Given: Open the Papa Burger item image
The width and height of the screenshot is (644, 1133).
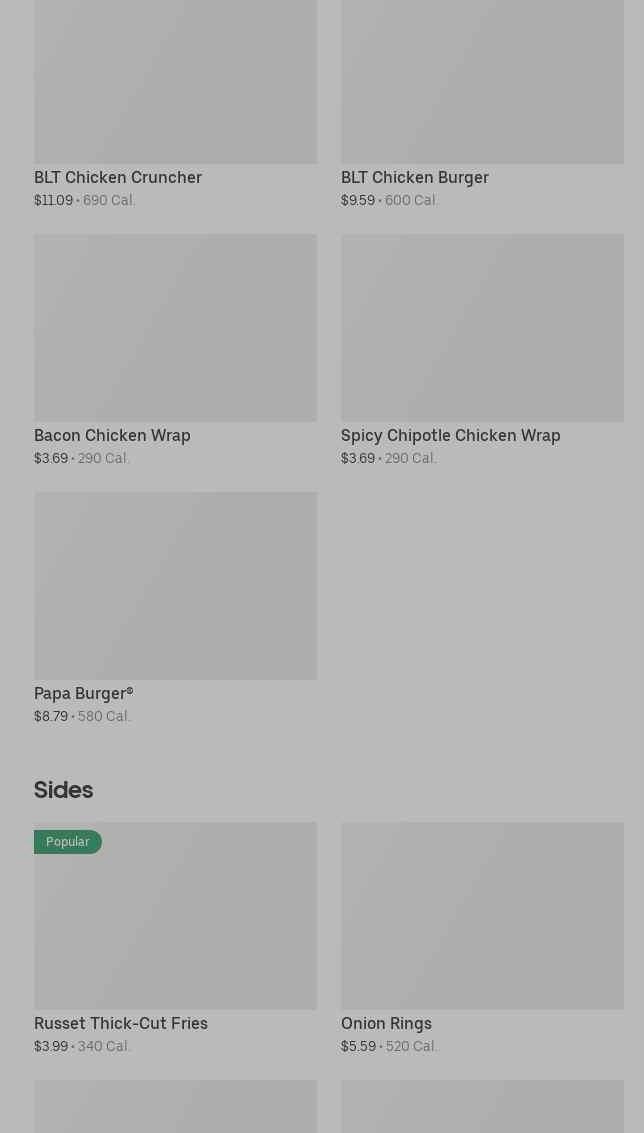Looking at the screenshot, I should coord(175,585).
